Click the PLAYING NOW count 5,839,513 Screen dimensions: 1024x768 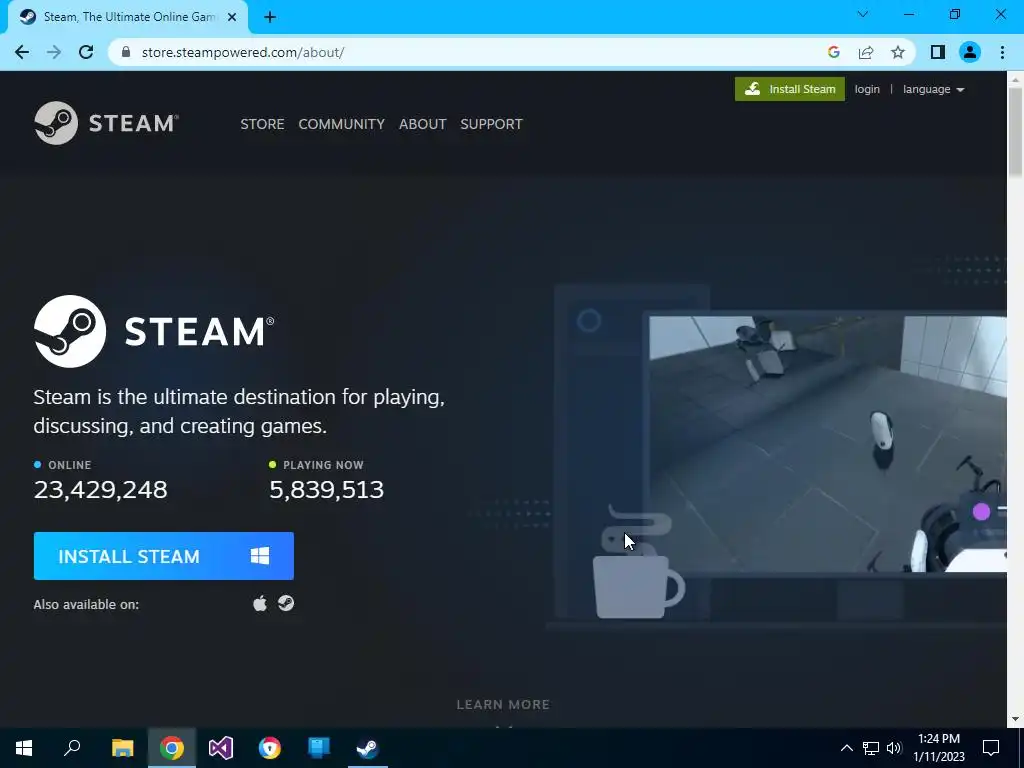pos(327,490)
